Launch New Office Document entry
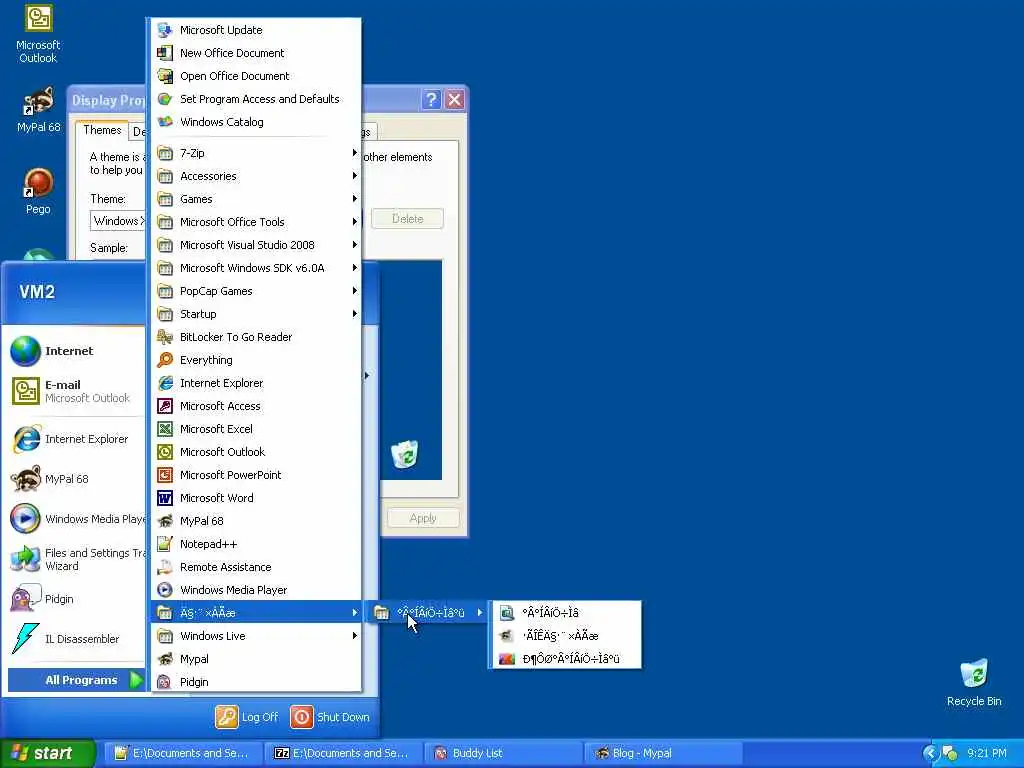Viewport: 1024px width, 768px height. tap(256, 53)
